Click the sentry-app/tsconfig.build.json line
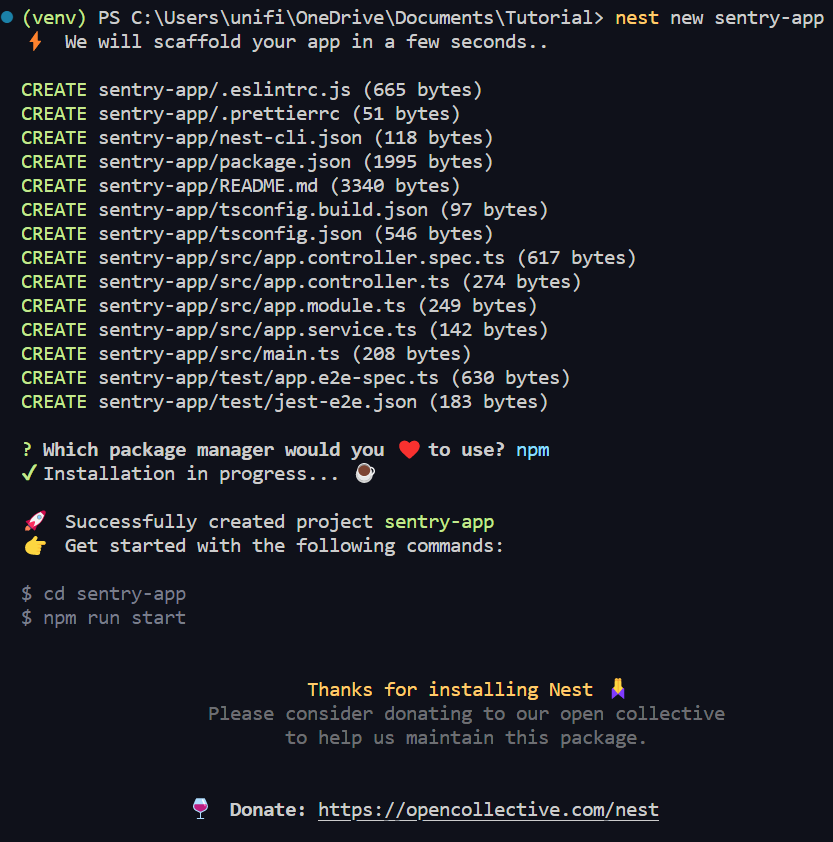 pyautogui.click(x=285, y=210)
